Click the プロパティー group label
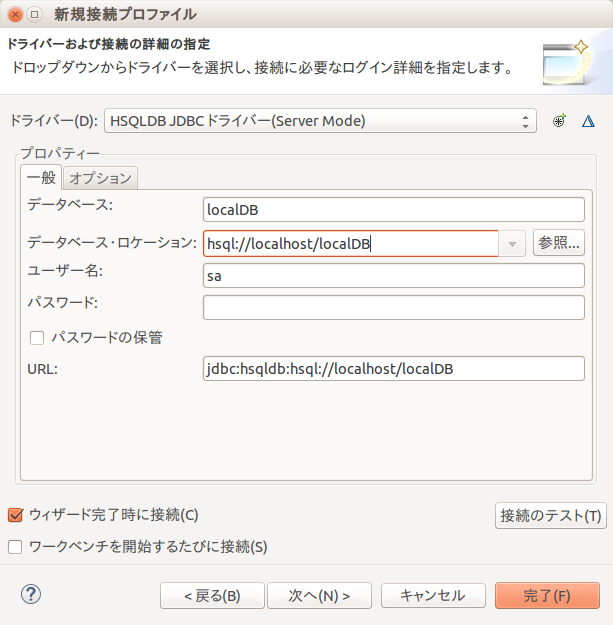The height and width of the screenshot is (625, 613). point(60,153)
